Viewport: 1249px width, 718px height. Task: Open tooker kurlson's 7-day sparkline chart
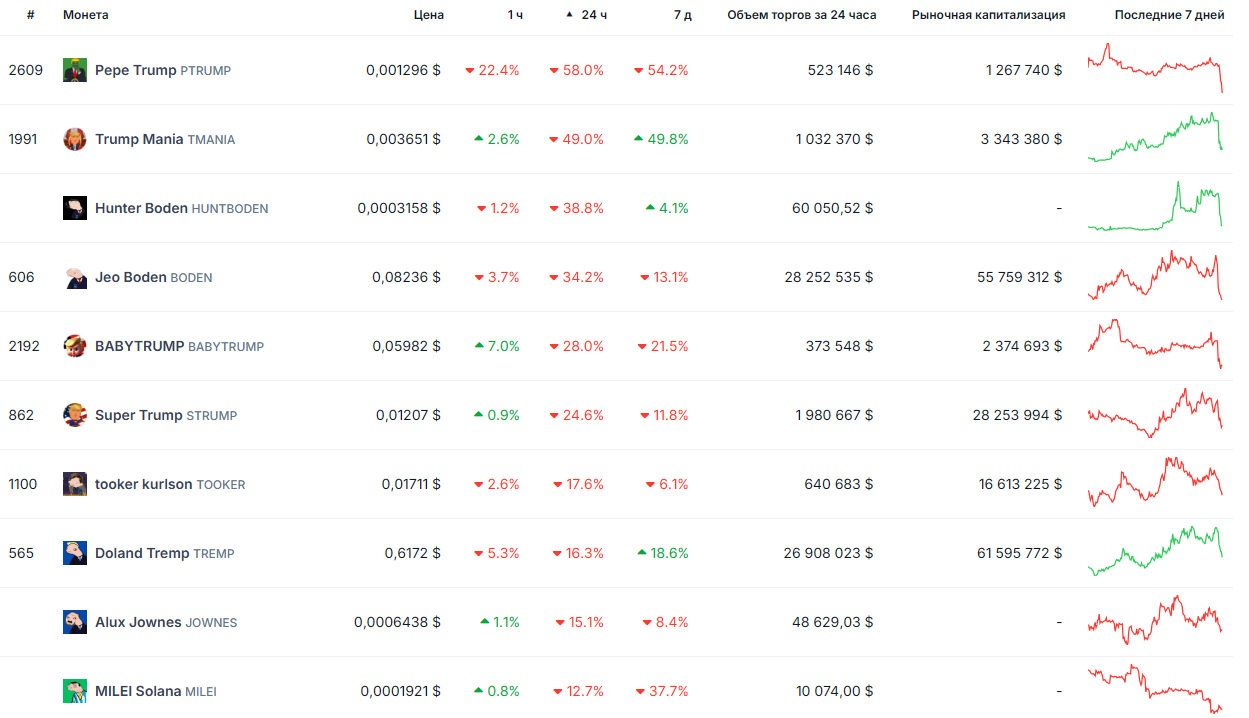coord(1155,482)
